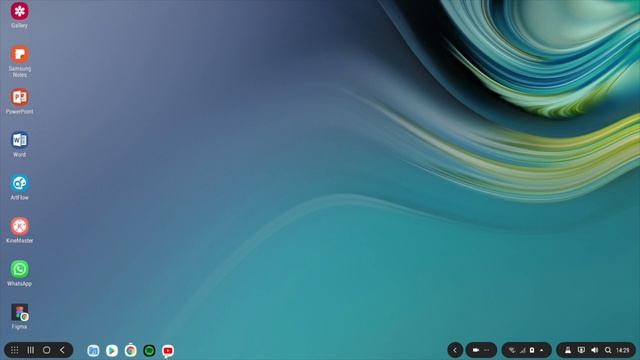The height and width of the screenshot is (360, 640).
Task: Click the clock showing 14:29
Action: point(623,350)
